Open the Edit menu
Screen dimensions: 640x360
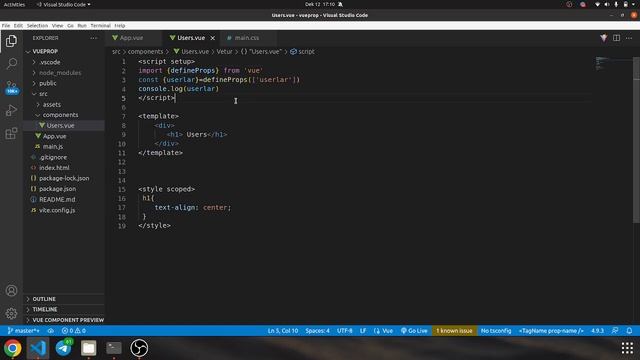point(18,25)
